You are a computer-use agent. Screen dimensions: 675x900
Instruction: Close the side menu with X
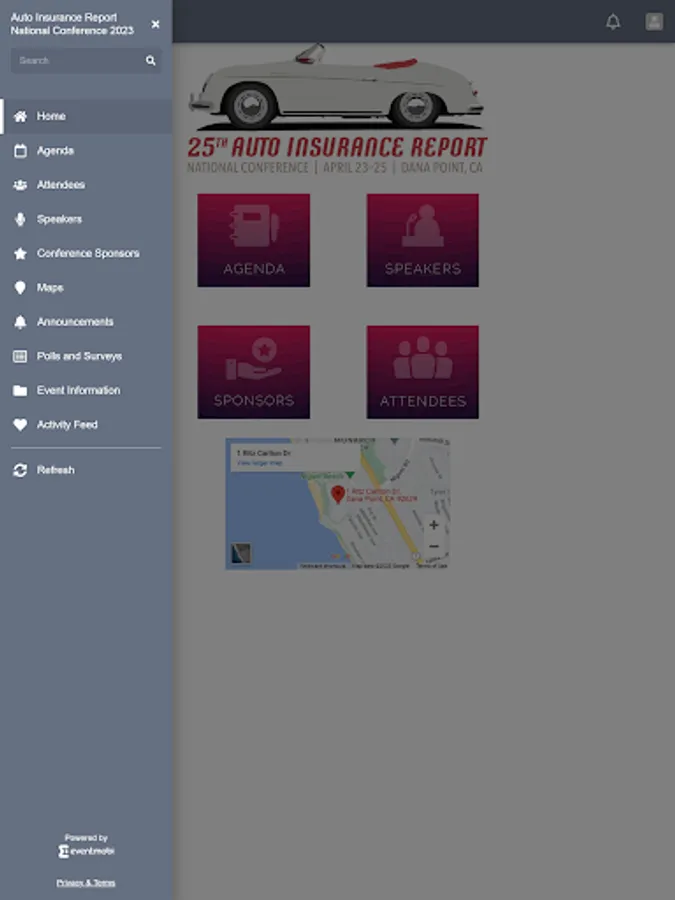(155, 24)
